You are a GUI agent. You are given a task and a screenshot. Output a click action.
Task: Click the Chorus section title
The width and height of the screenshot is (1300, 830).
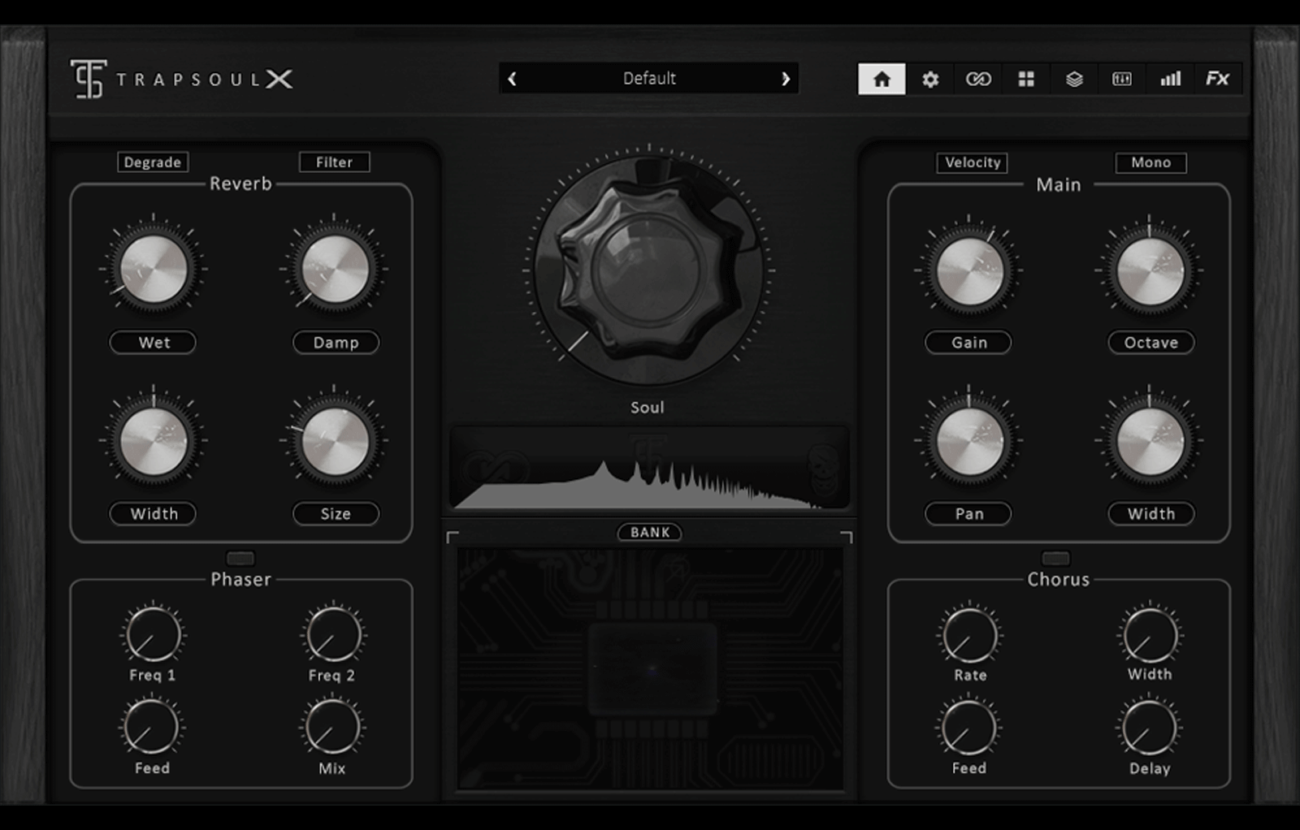1058,579
